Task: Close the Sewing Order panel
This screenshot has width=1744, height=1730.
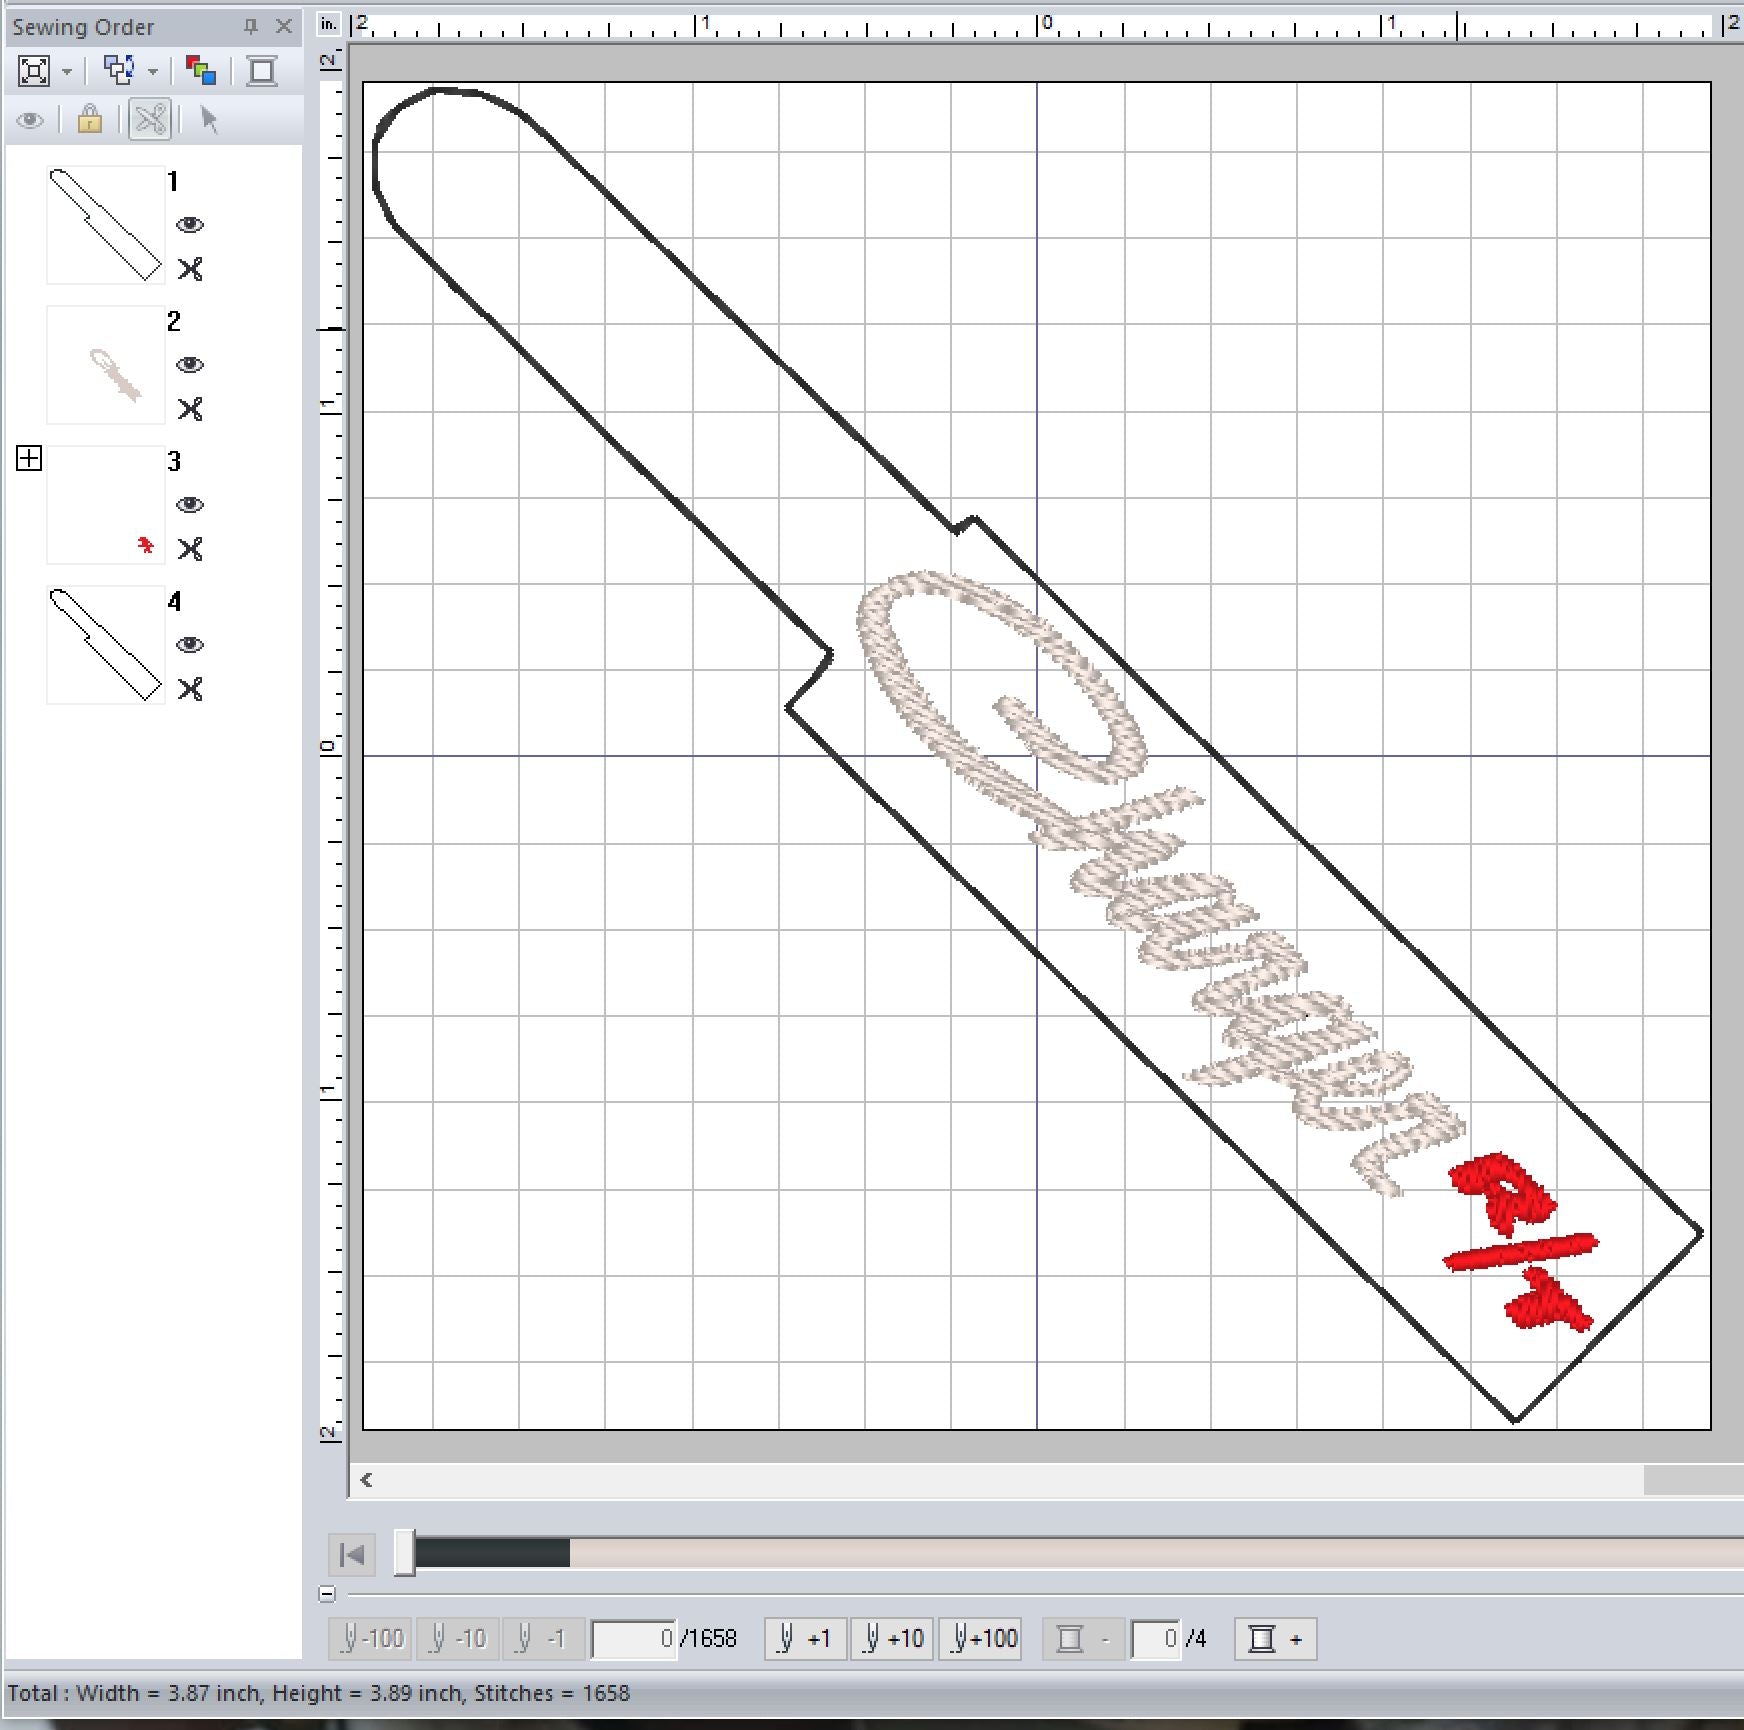Action: tap(284, 27)
